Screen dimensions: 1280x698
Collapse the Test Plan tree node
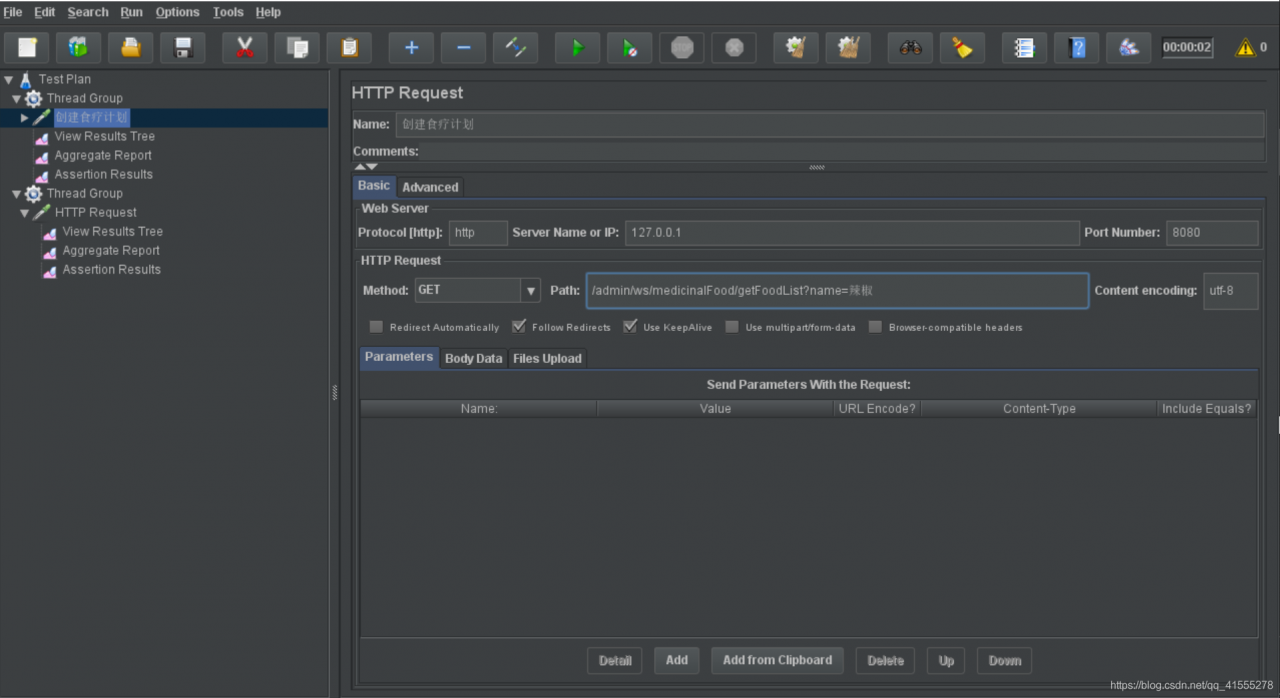pyautogui.click(x=9, y=79)
